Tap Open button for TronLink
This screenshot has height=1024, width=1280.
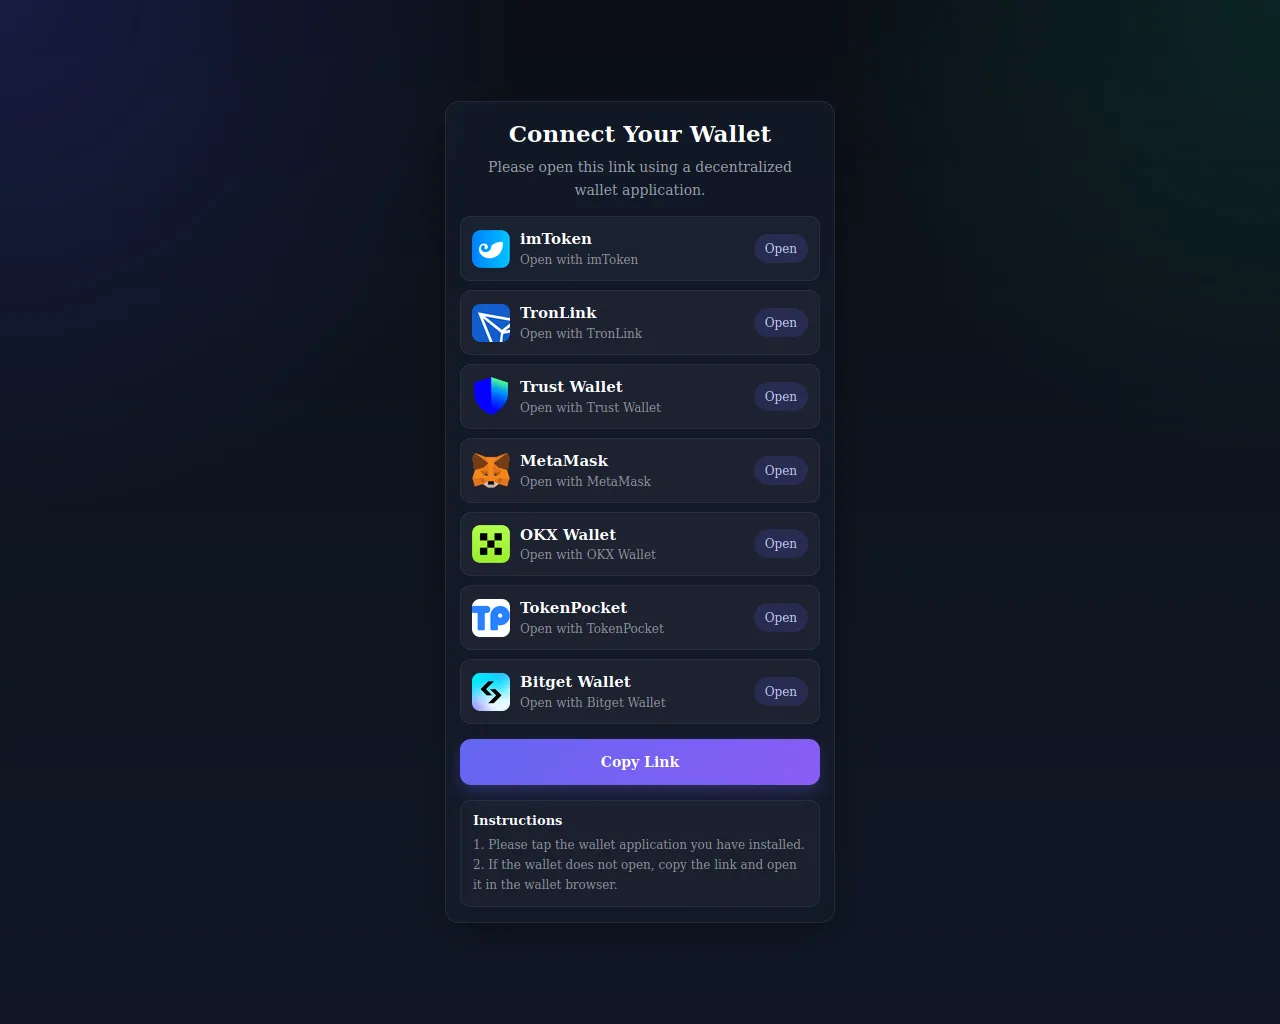(781, 323)
